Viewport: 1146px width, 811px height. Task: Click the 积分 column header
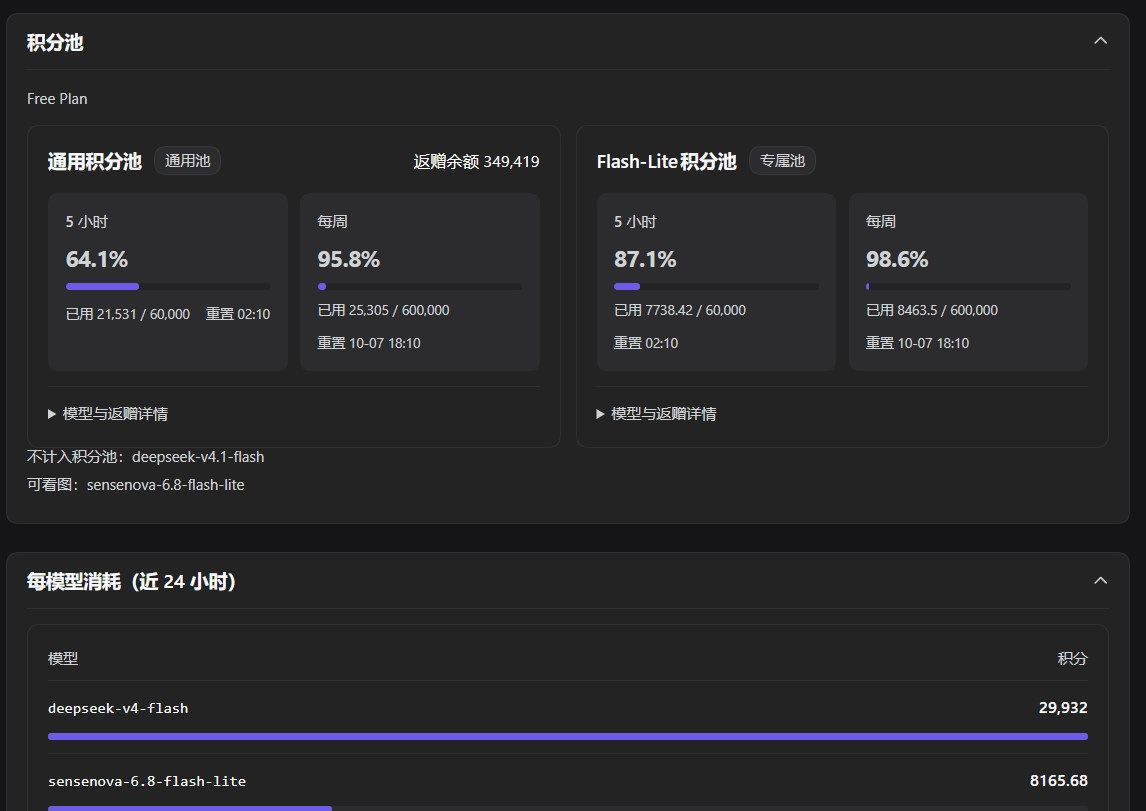click(x=1072, y=658)
